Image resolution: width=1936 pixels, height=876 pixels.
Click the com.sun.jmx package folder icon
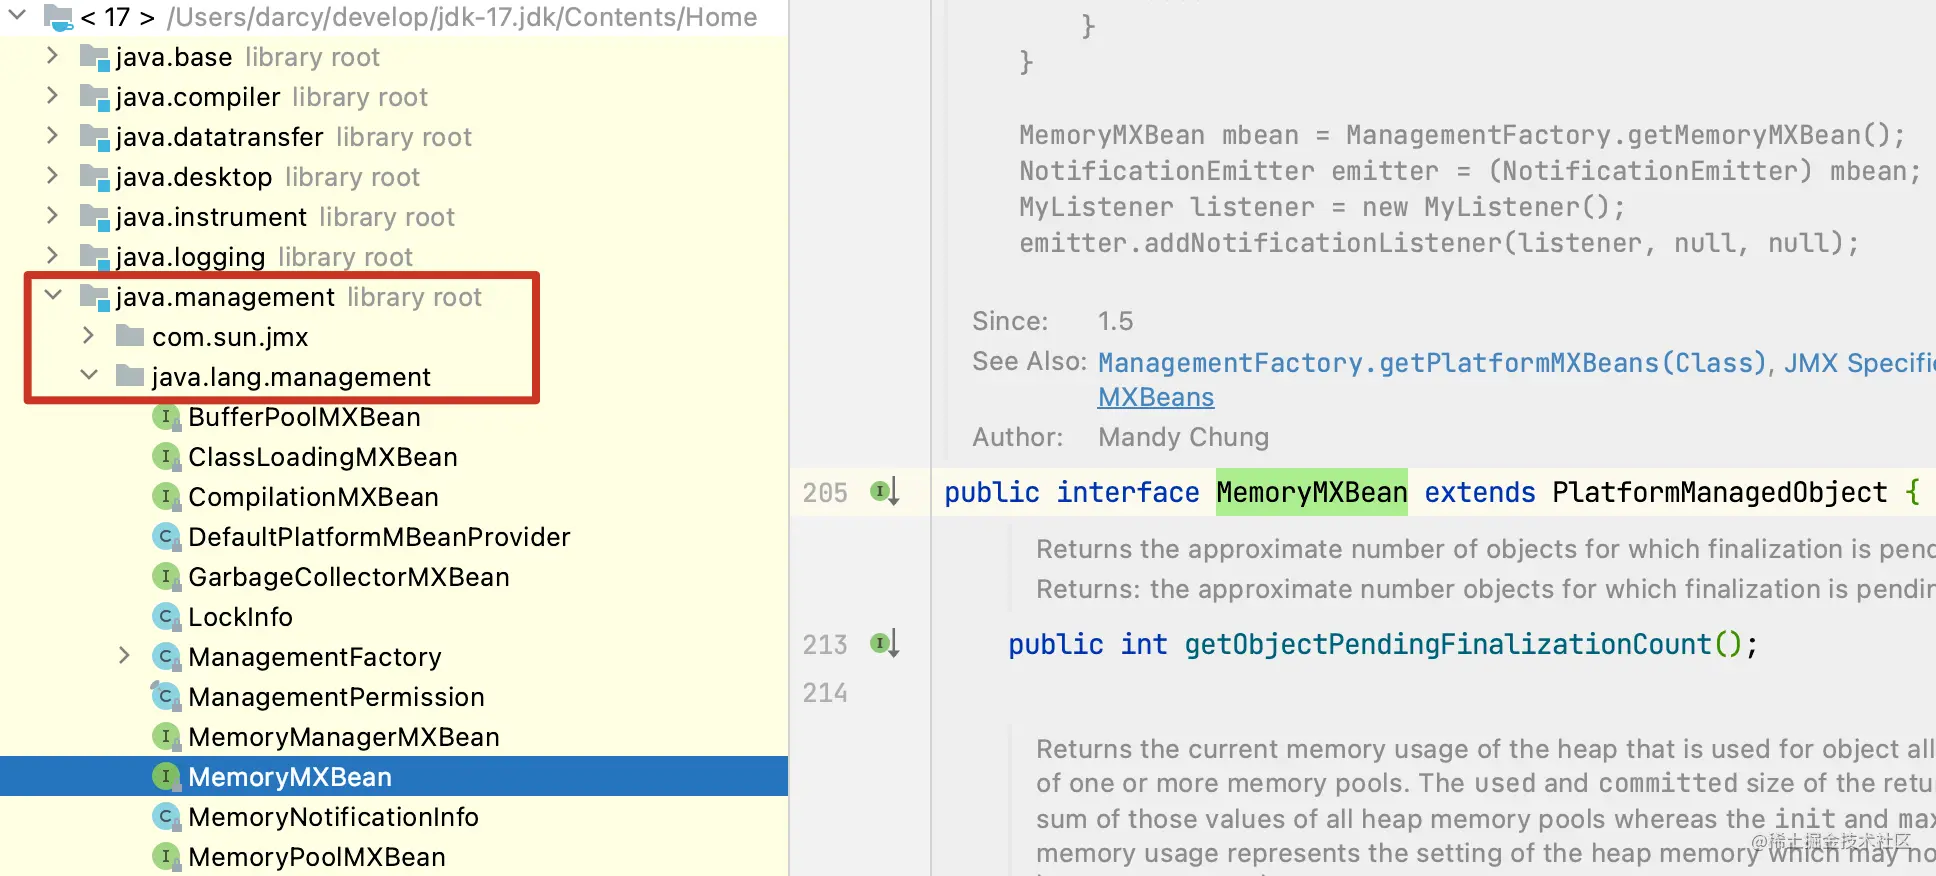(x=130, y=335)
